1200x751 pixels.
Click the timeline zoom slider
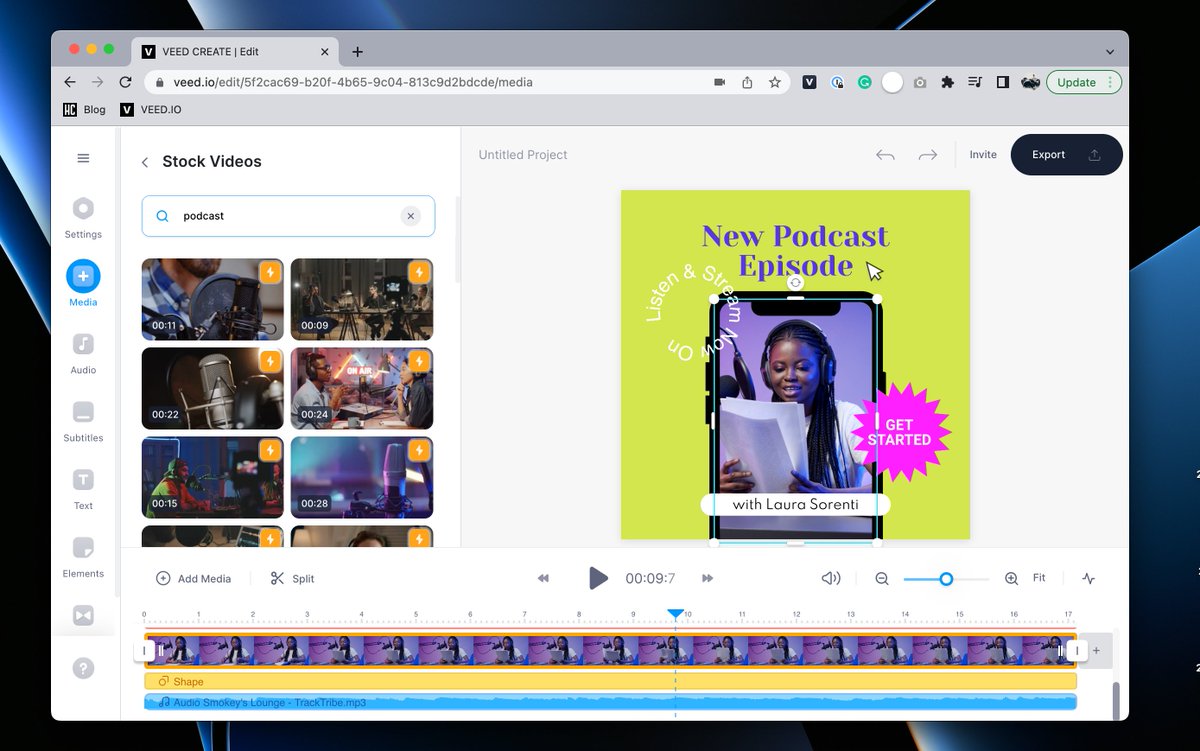pos(946,578)
